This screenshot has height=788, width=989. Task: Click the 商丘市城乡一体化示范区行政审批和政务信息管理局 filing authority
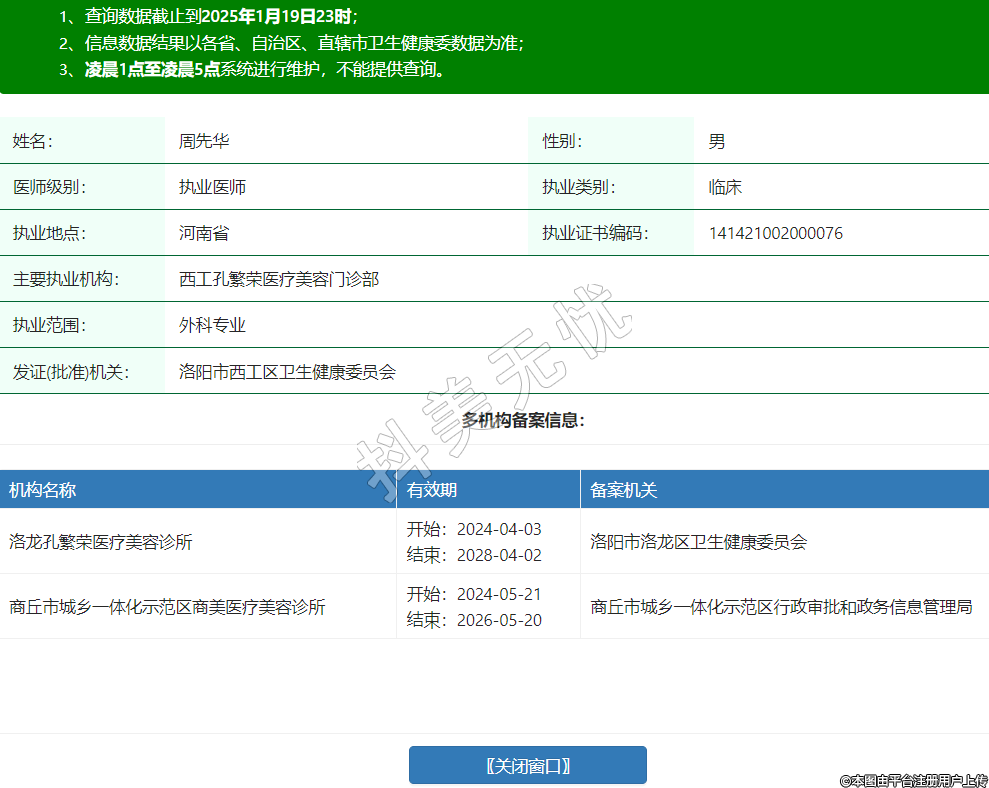[x=781, y=607]
